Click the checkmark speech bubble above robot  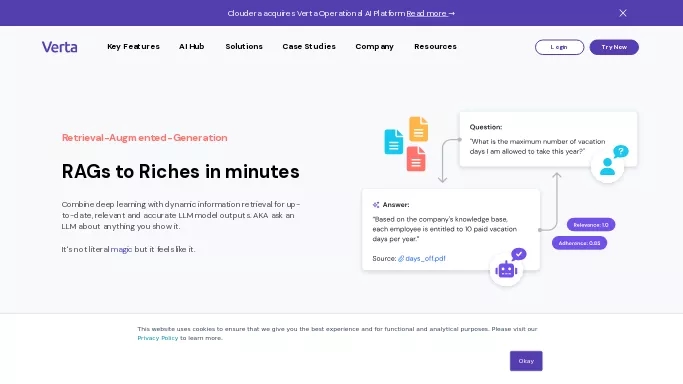click(x=518, y=254)
